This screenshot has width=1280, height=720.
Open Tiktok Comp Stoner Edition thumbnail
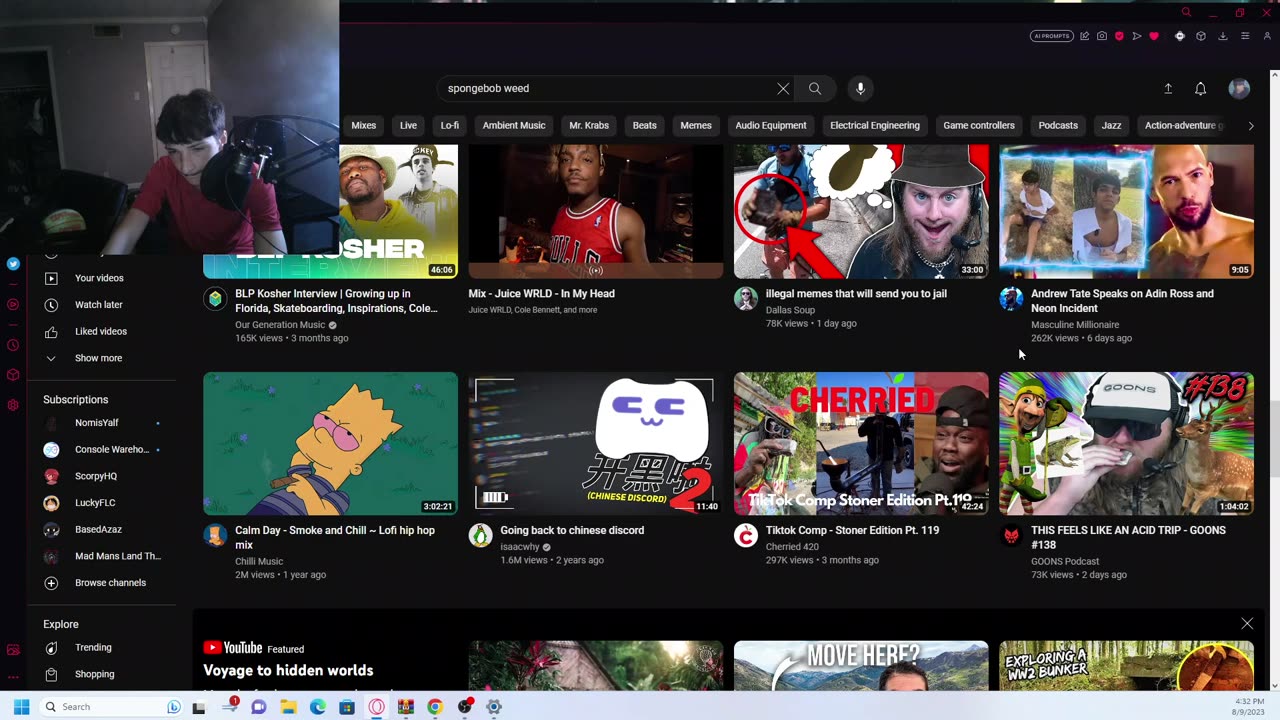pos(861,444)
